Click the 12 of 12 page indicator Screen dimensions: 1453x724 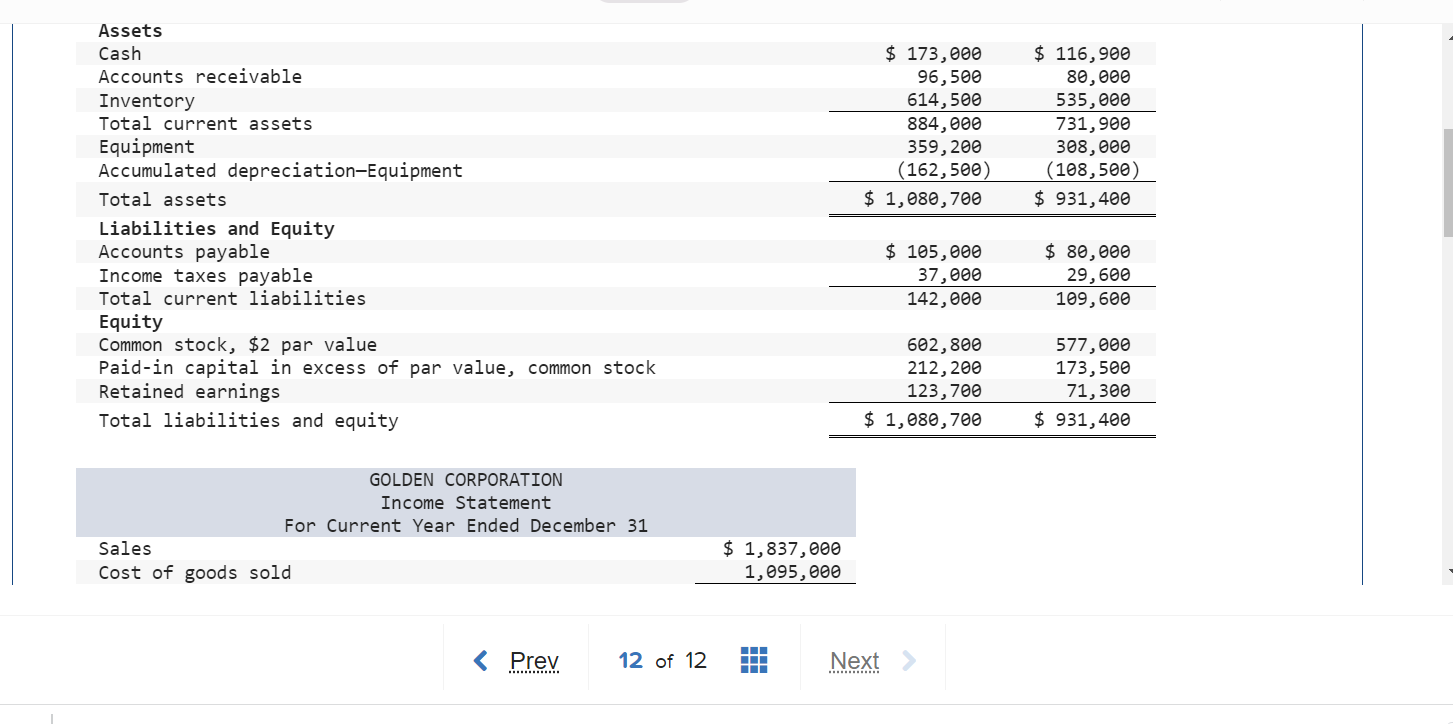click(x=662, y=661)
